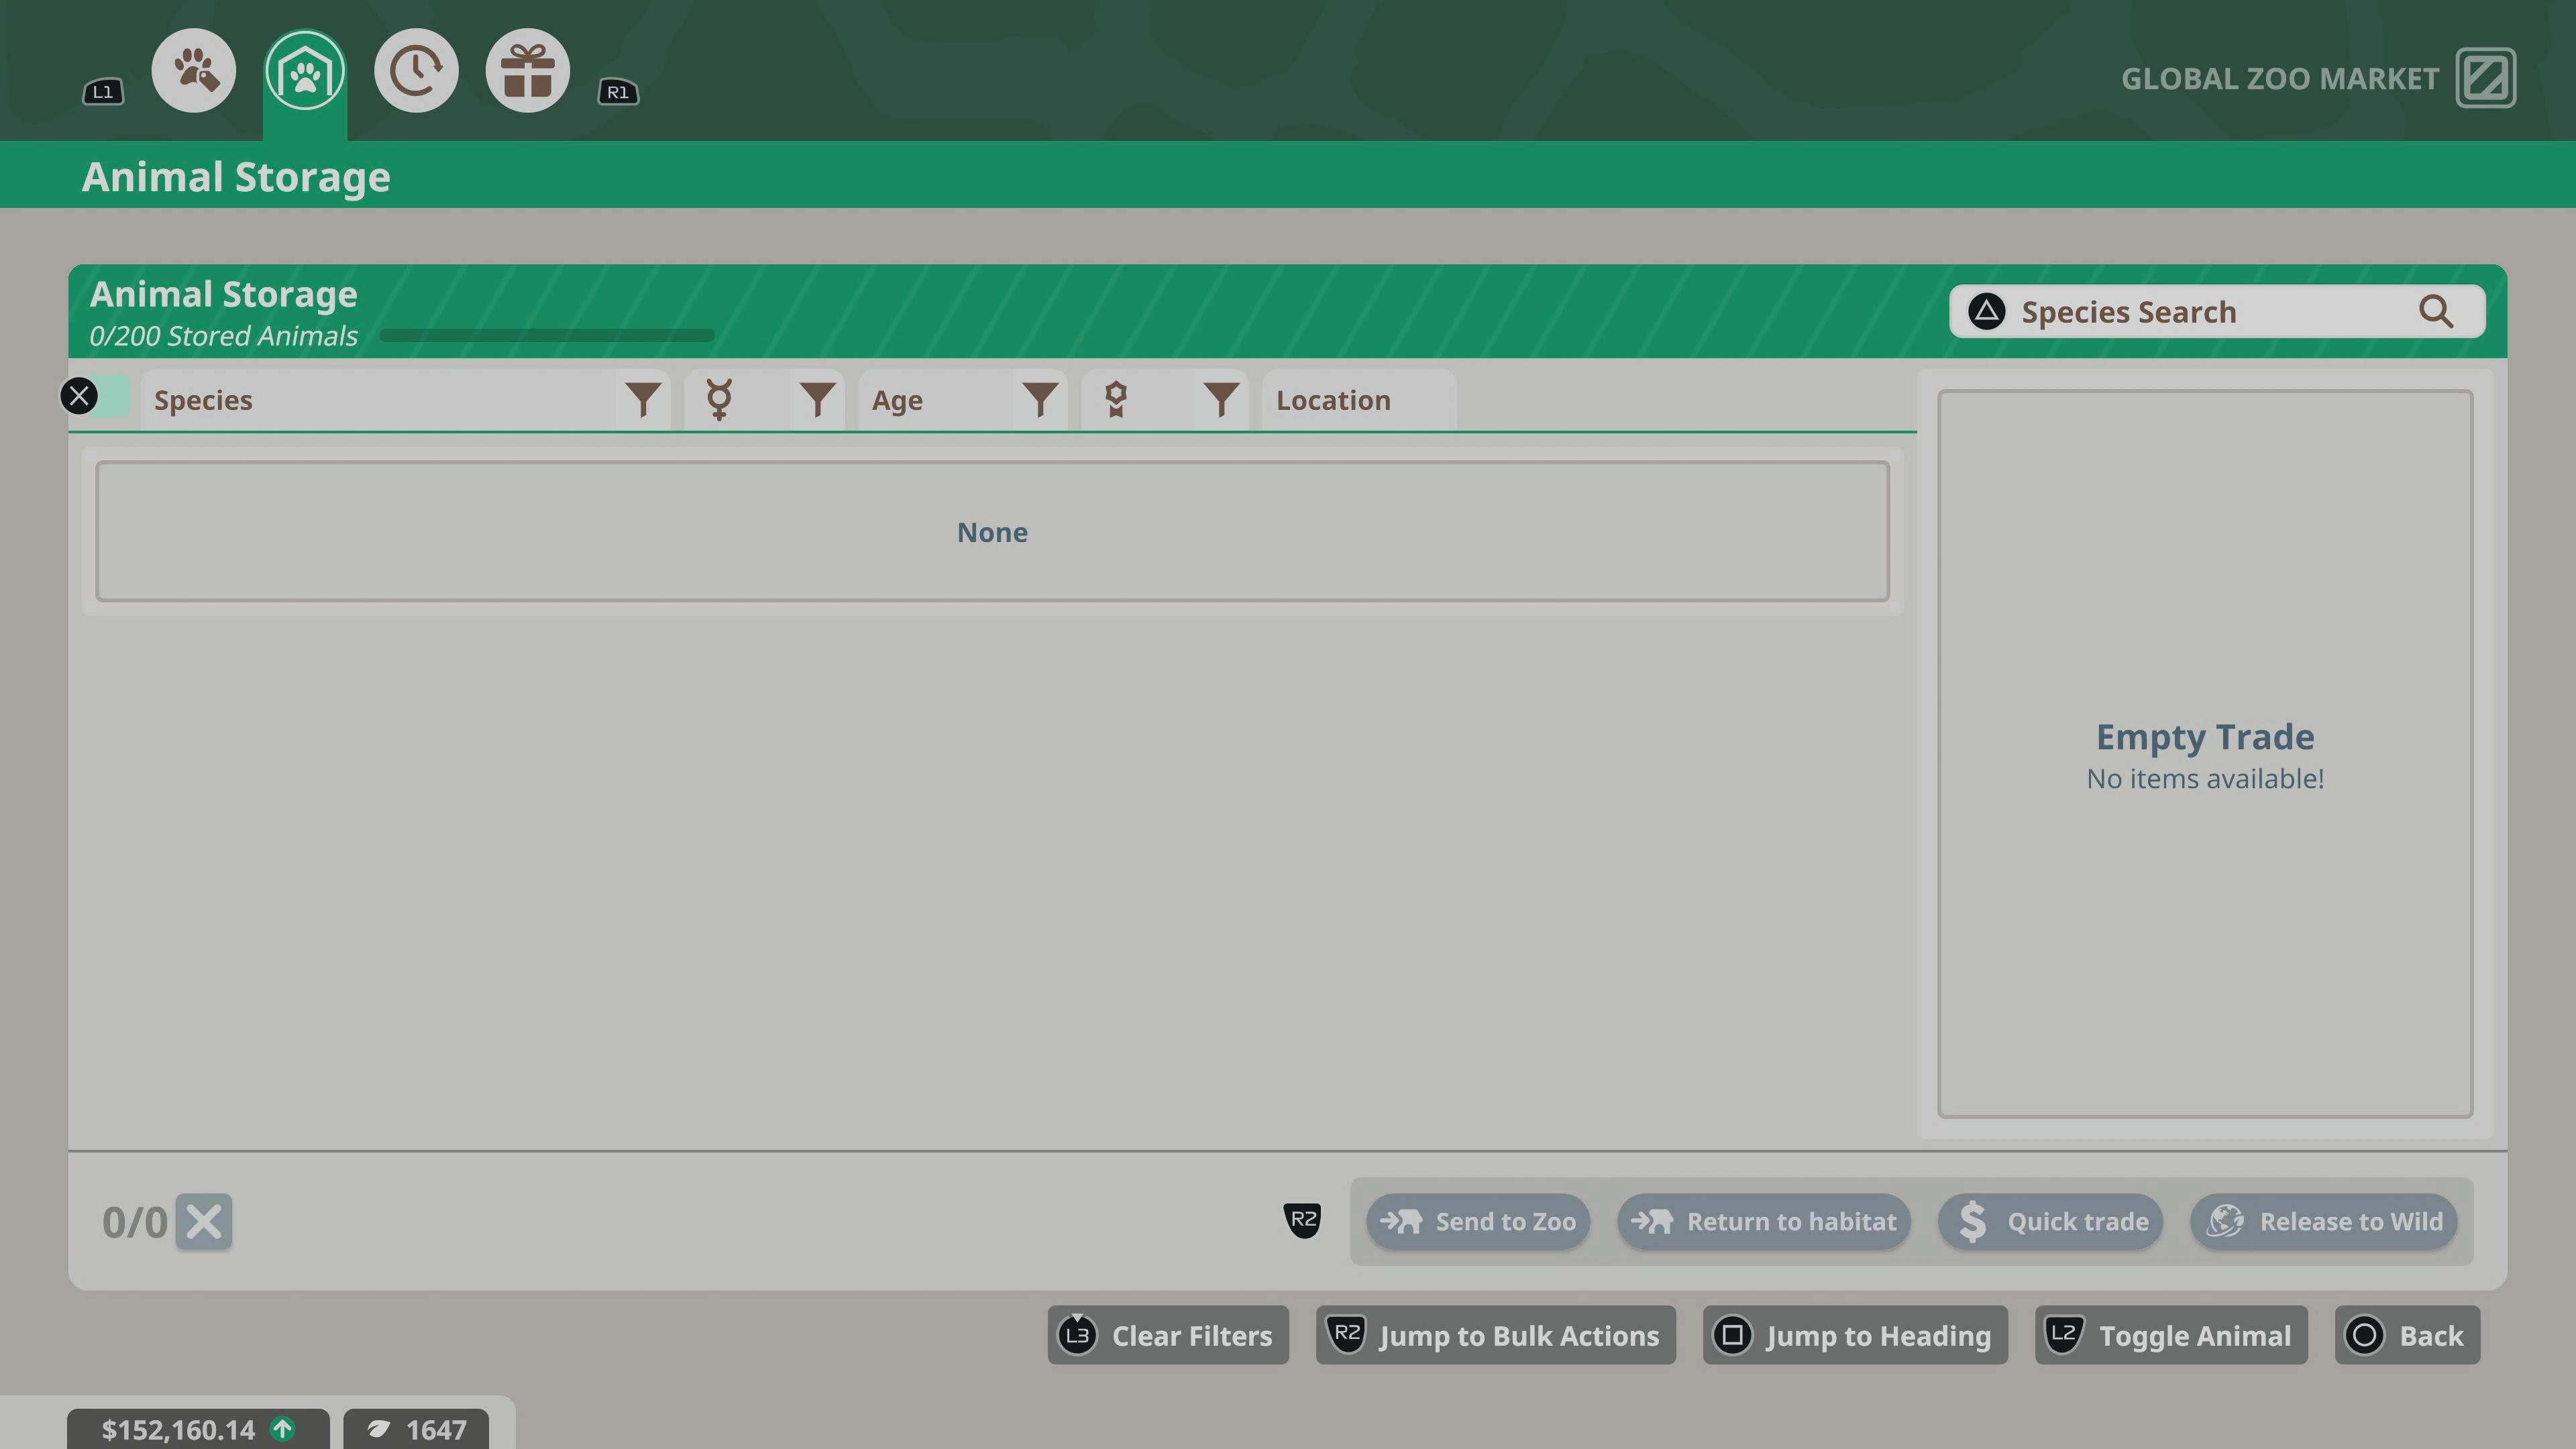Sort by Location column header
This screenshot has width=2576, height=1449.
tap(1358, 400)
